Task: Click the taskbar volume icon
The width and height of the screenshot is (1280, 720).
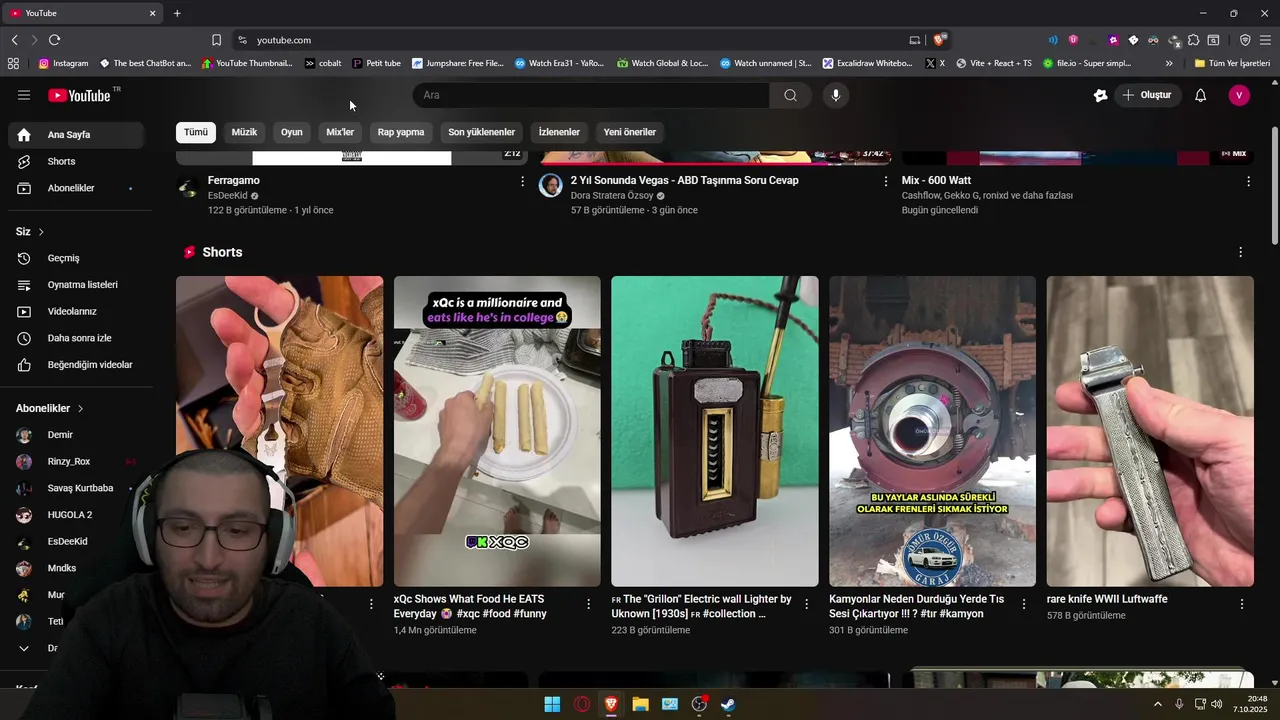Action: [1216, 704]
